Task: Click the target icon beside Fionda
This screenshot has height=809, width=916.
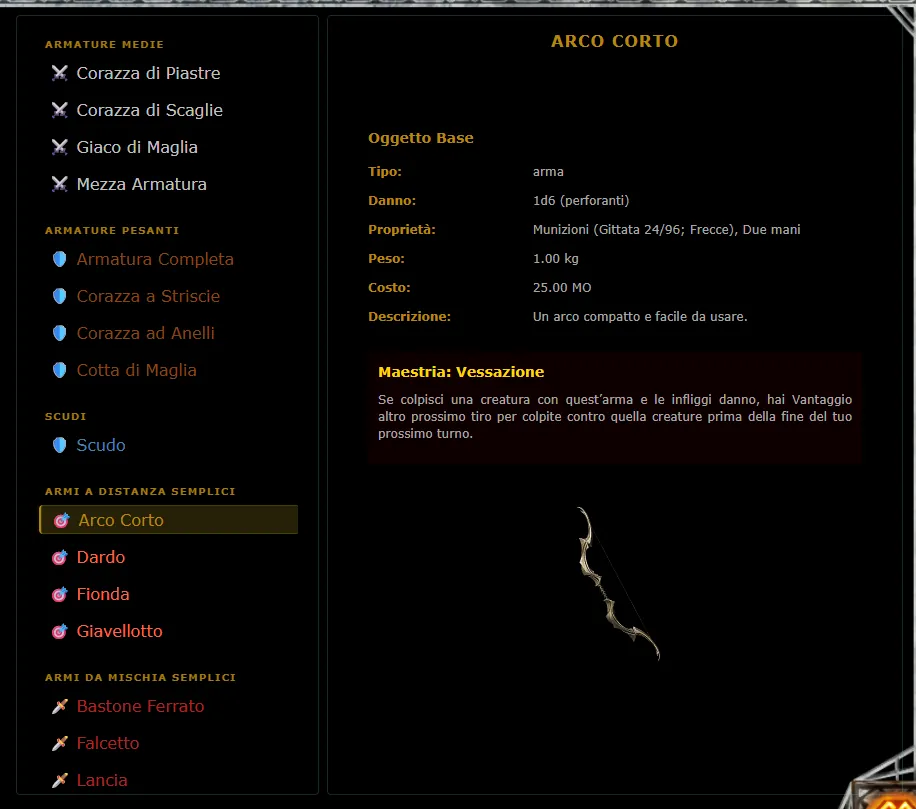Action: (60, 594)
